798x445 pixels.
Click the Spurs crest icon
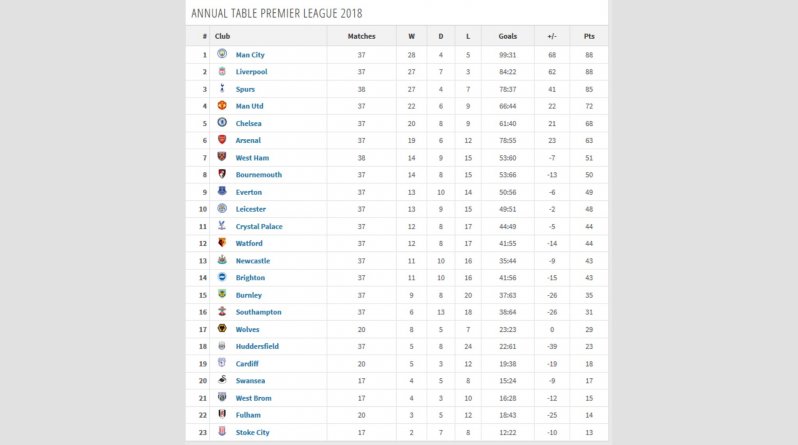coord(222,88)
